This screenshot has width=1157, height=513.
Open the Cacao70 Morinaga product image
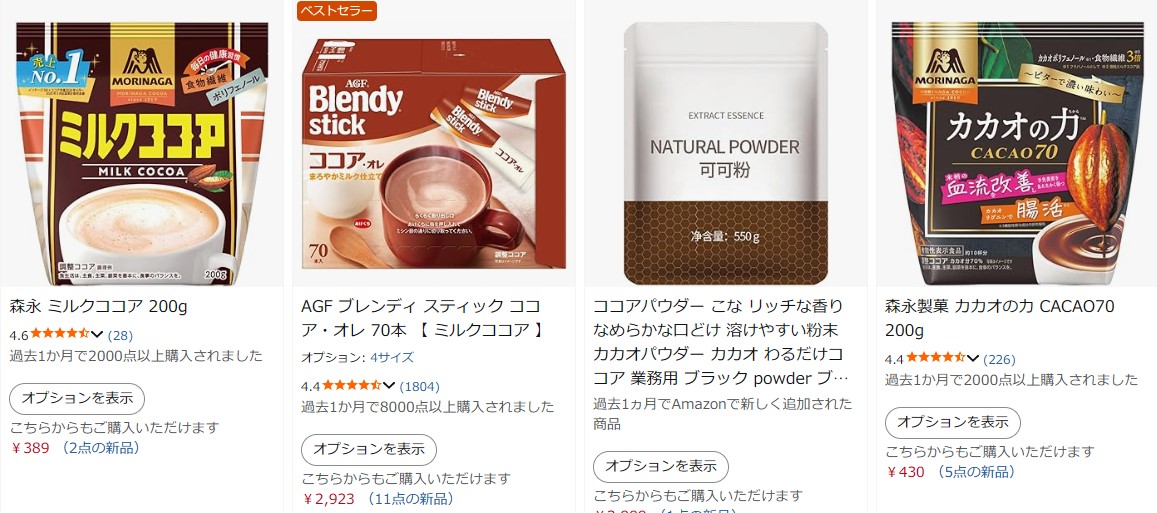pos(1018,154)
